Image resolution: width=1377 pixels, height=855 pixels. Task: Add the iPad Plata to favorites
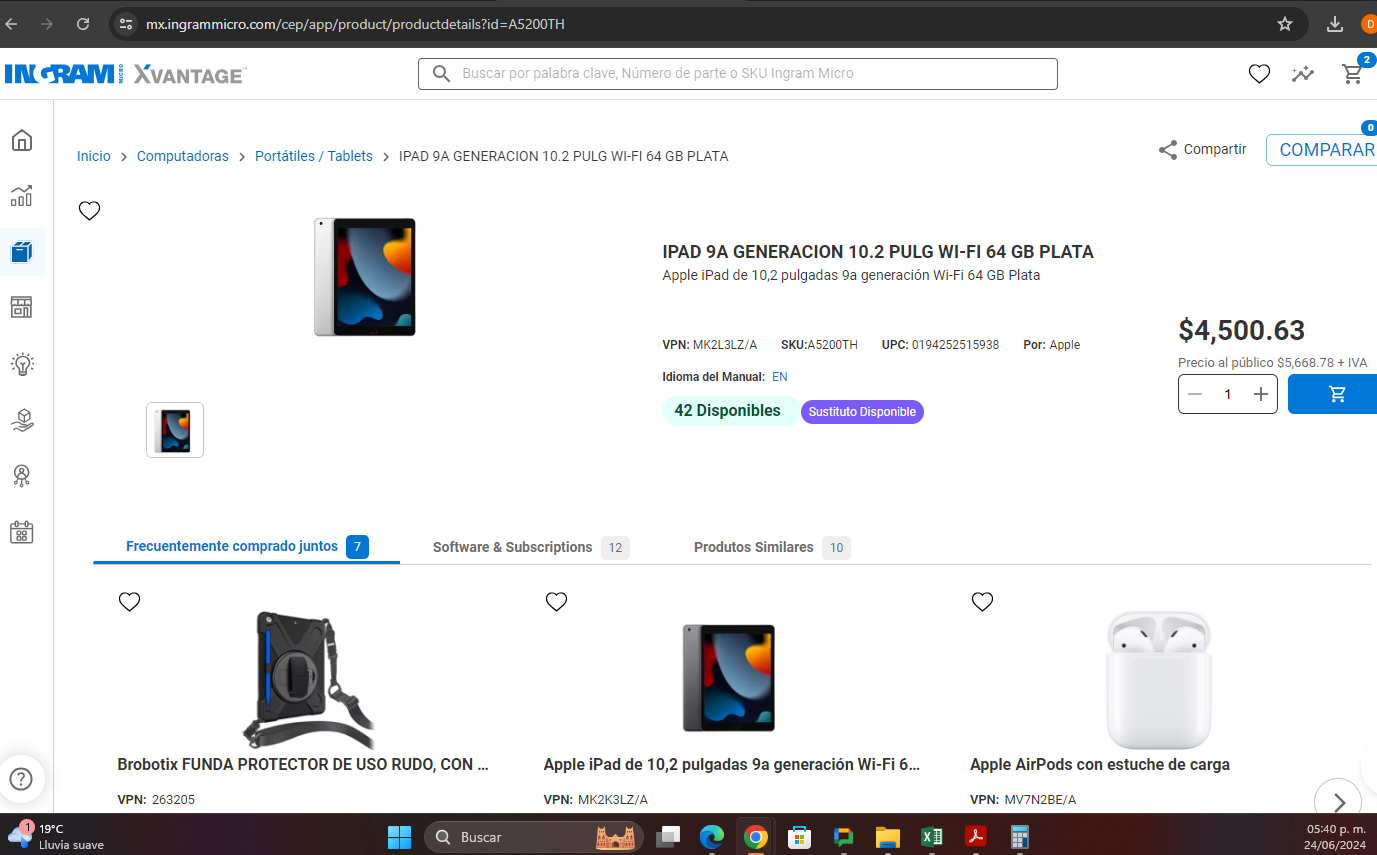coord(90,211)
